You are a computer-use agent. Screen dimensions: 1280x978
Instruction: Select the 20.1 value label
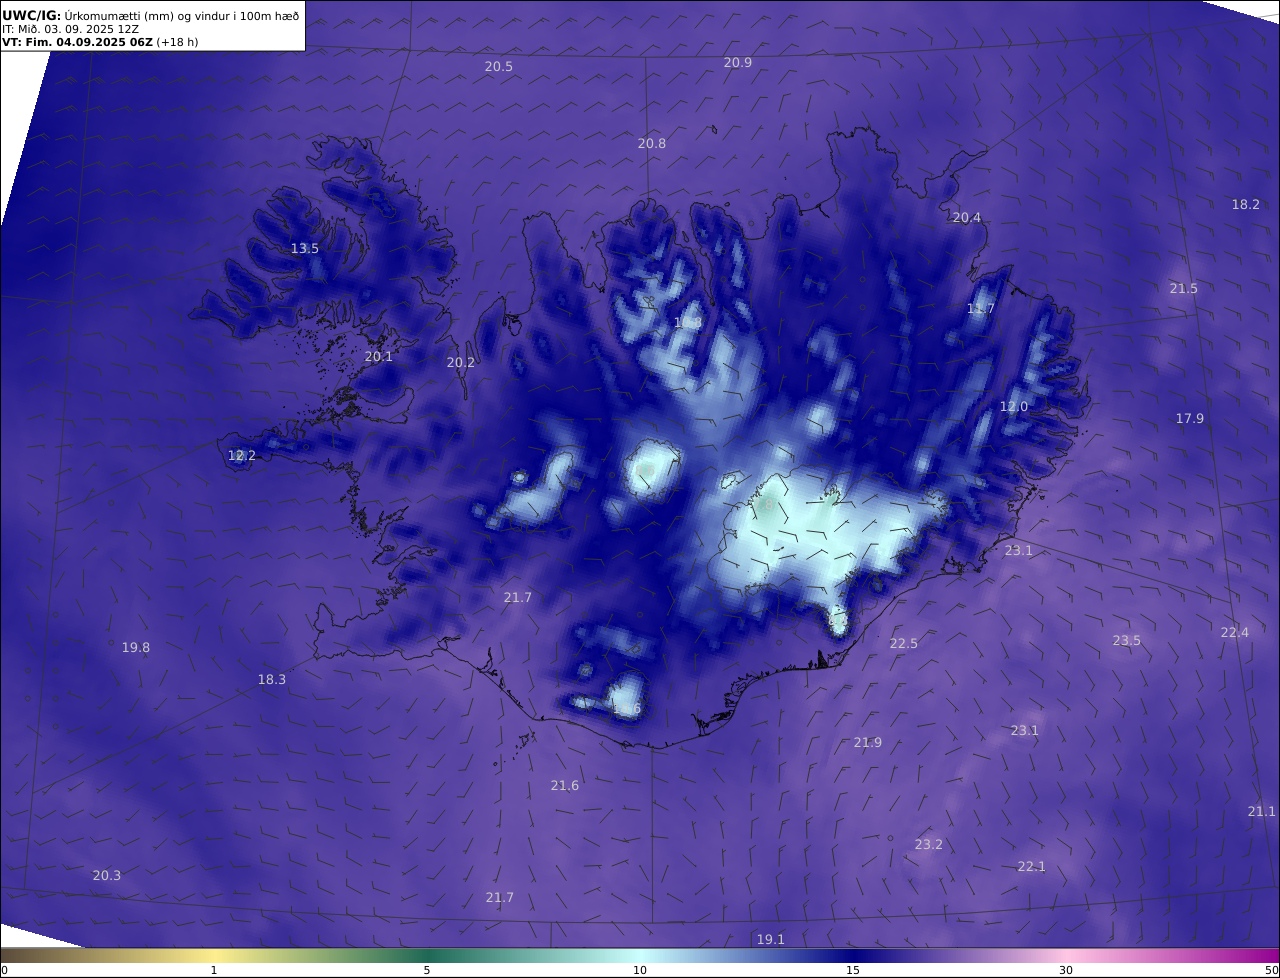tap(379, 357)
